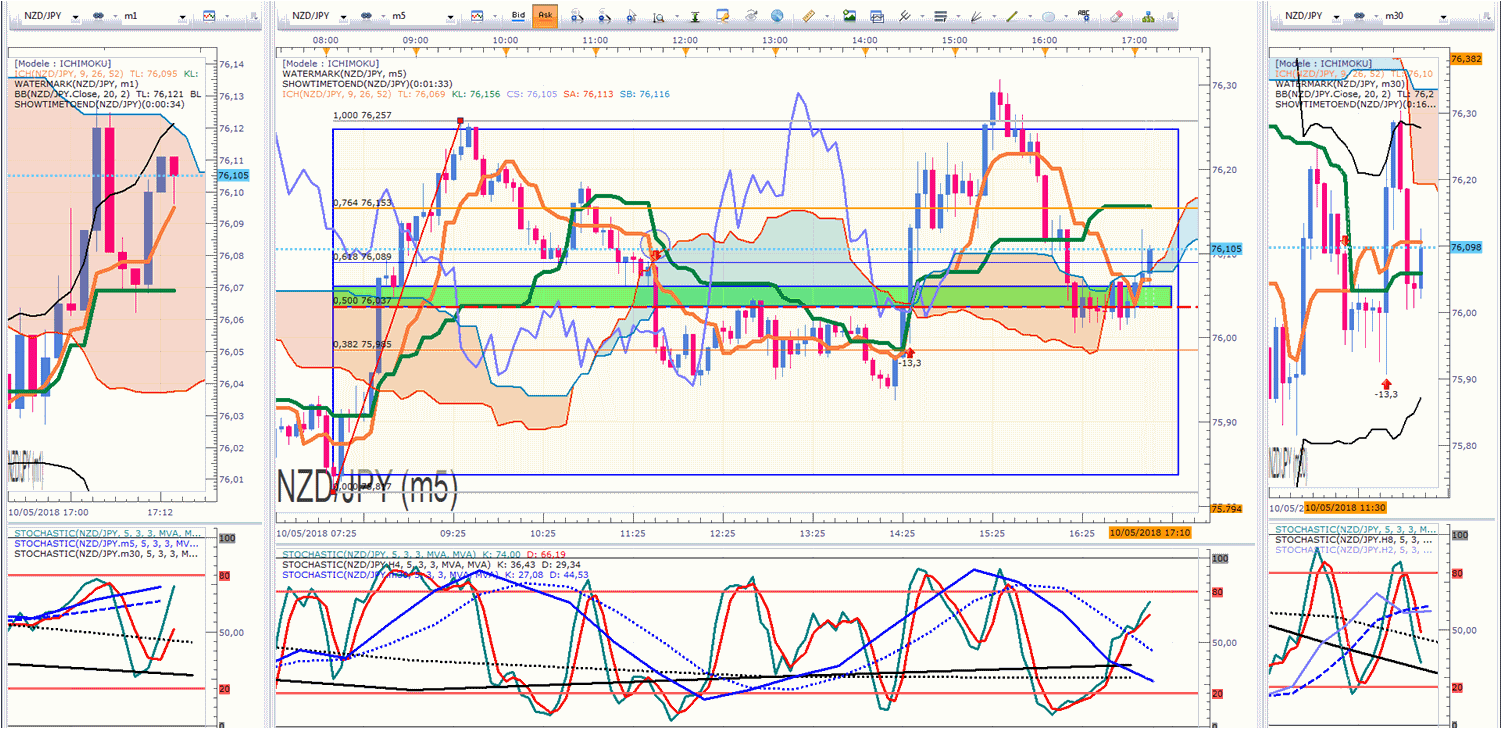Click the highlighted 10/05/2018 17:10 time label
The height and width of the screenshot is (729, 1502).
coord(1150,533)
